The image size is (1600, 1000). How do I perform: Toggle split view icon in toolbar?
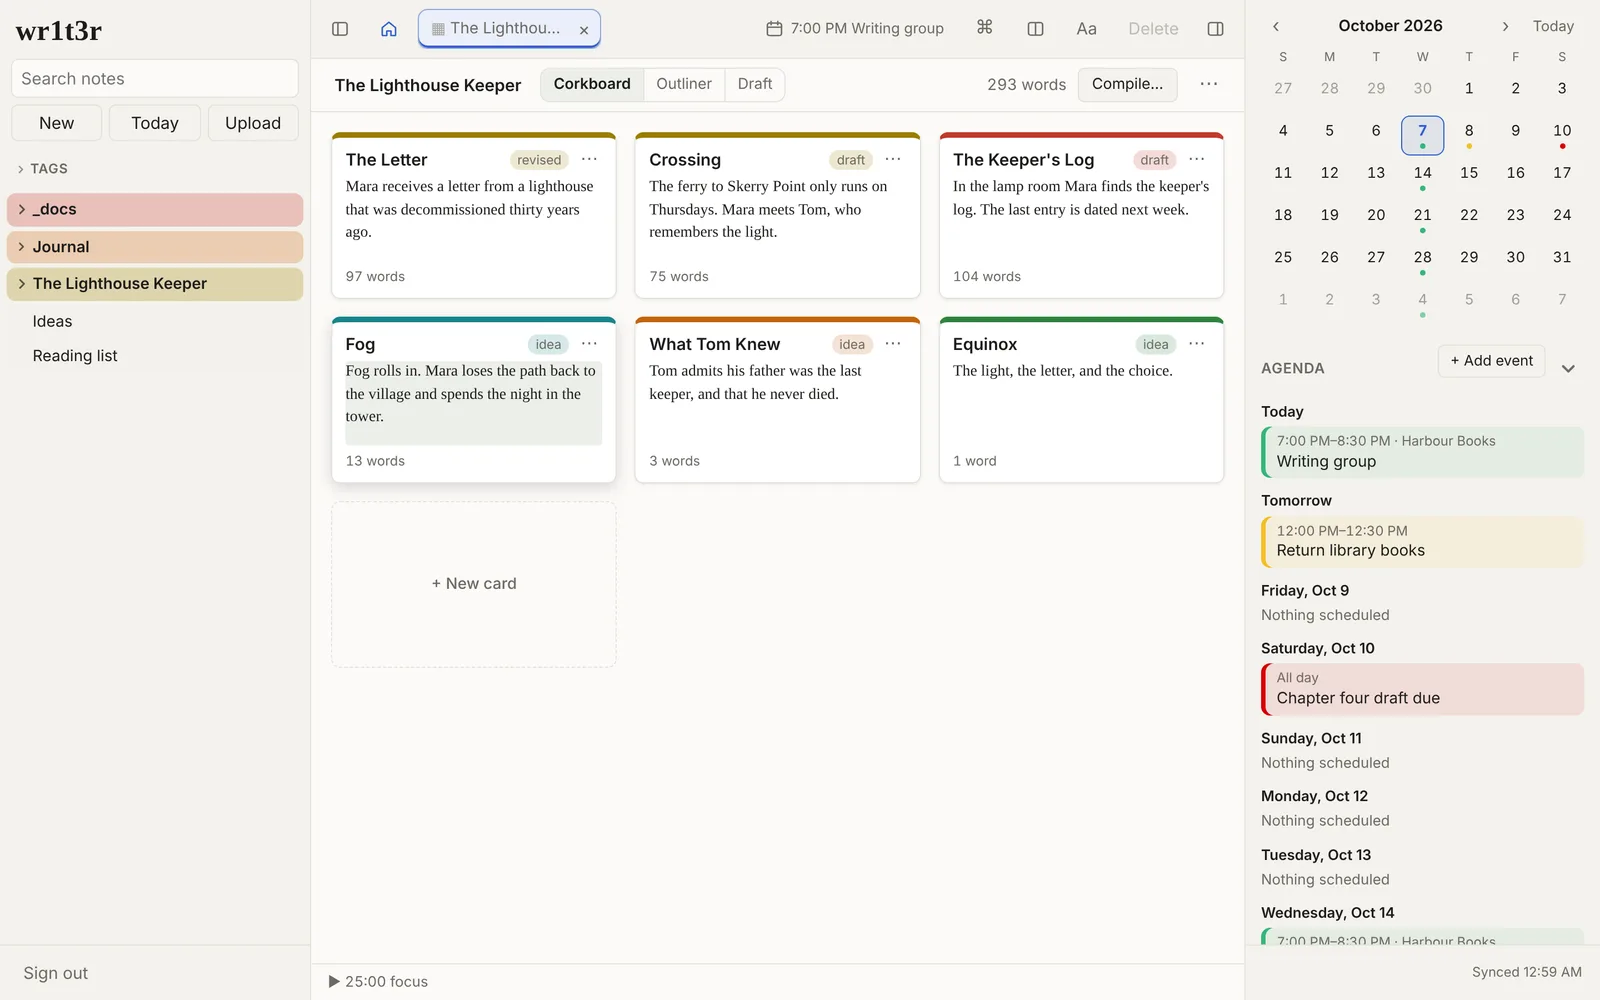(1036, 29)
